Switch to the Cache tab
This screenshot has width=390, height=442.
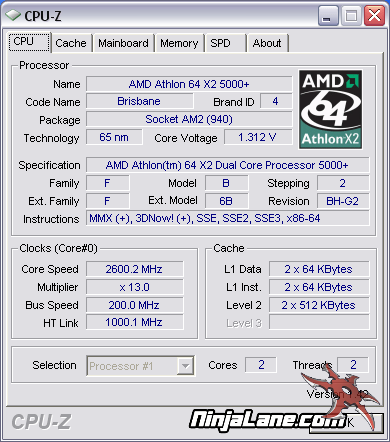pos(71,43)
